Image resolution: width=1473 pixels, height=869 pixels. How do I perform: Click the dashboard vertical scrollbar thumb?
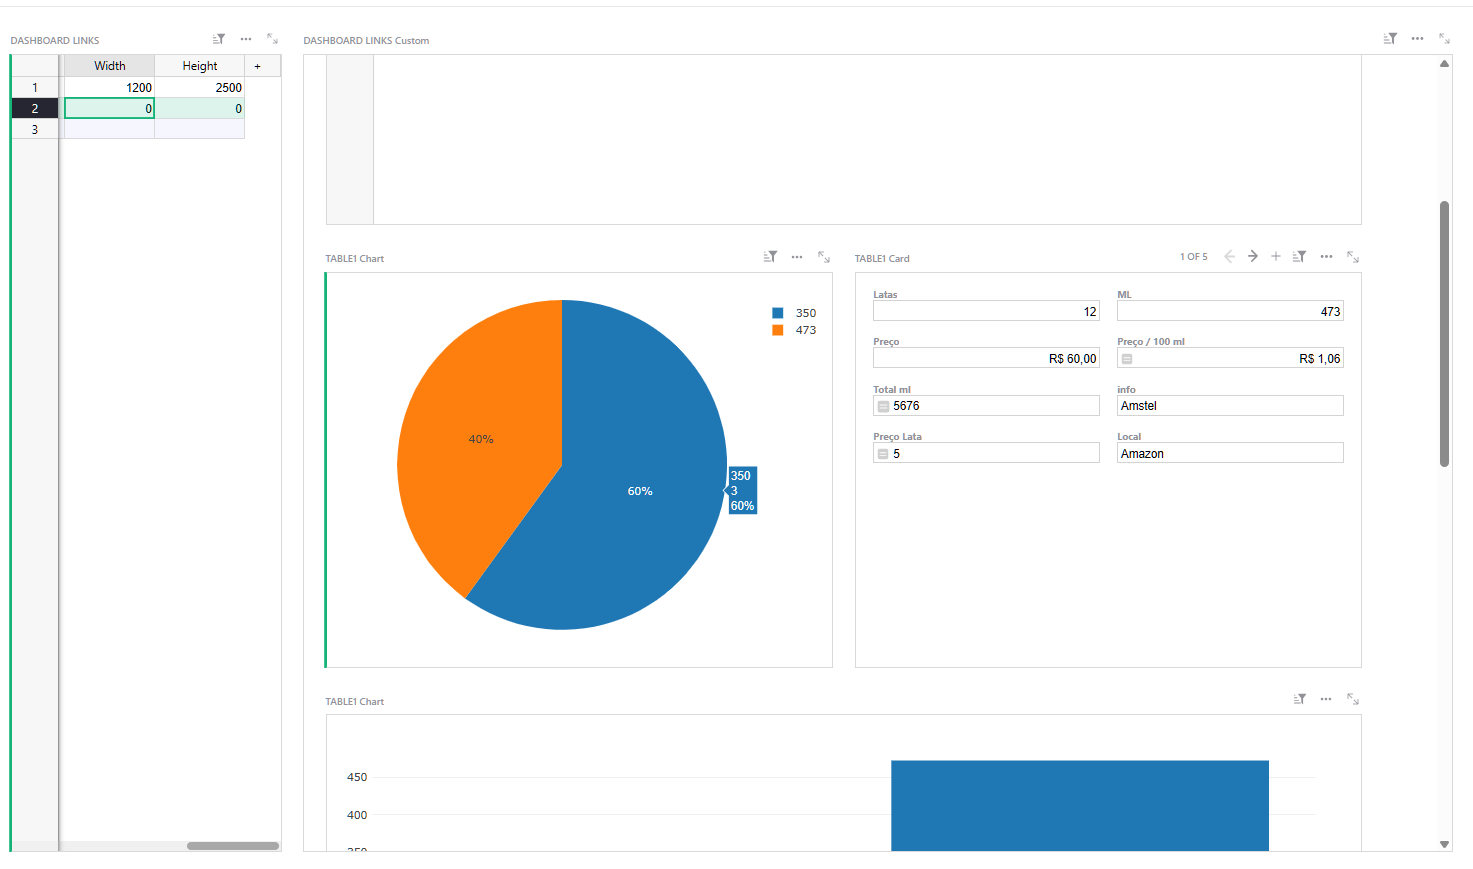tap(1444, 334)
